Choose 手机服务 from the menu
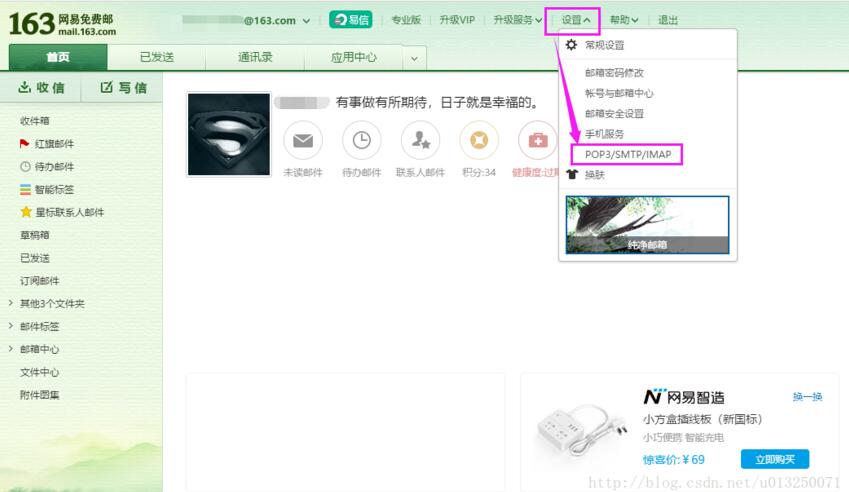The height and width of the screenshot is (492, 849). tap(604, 134)
